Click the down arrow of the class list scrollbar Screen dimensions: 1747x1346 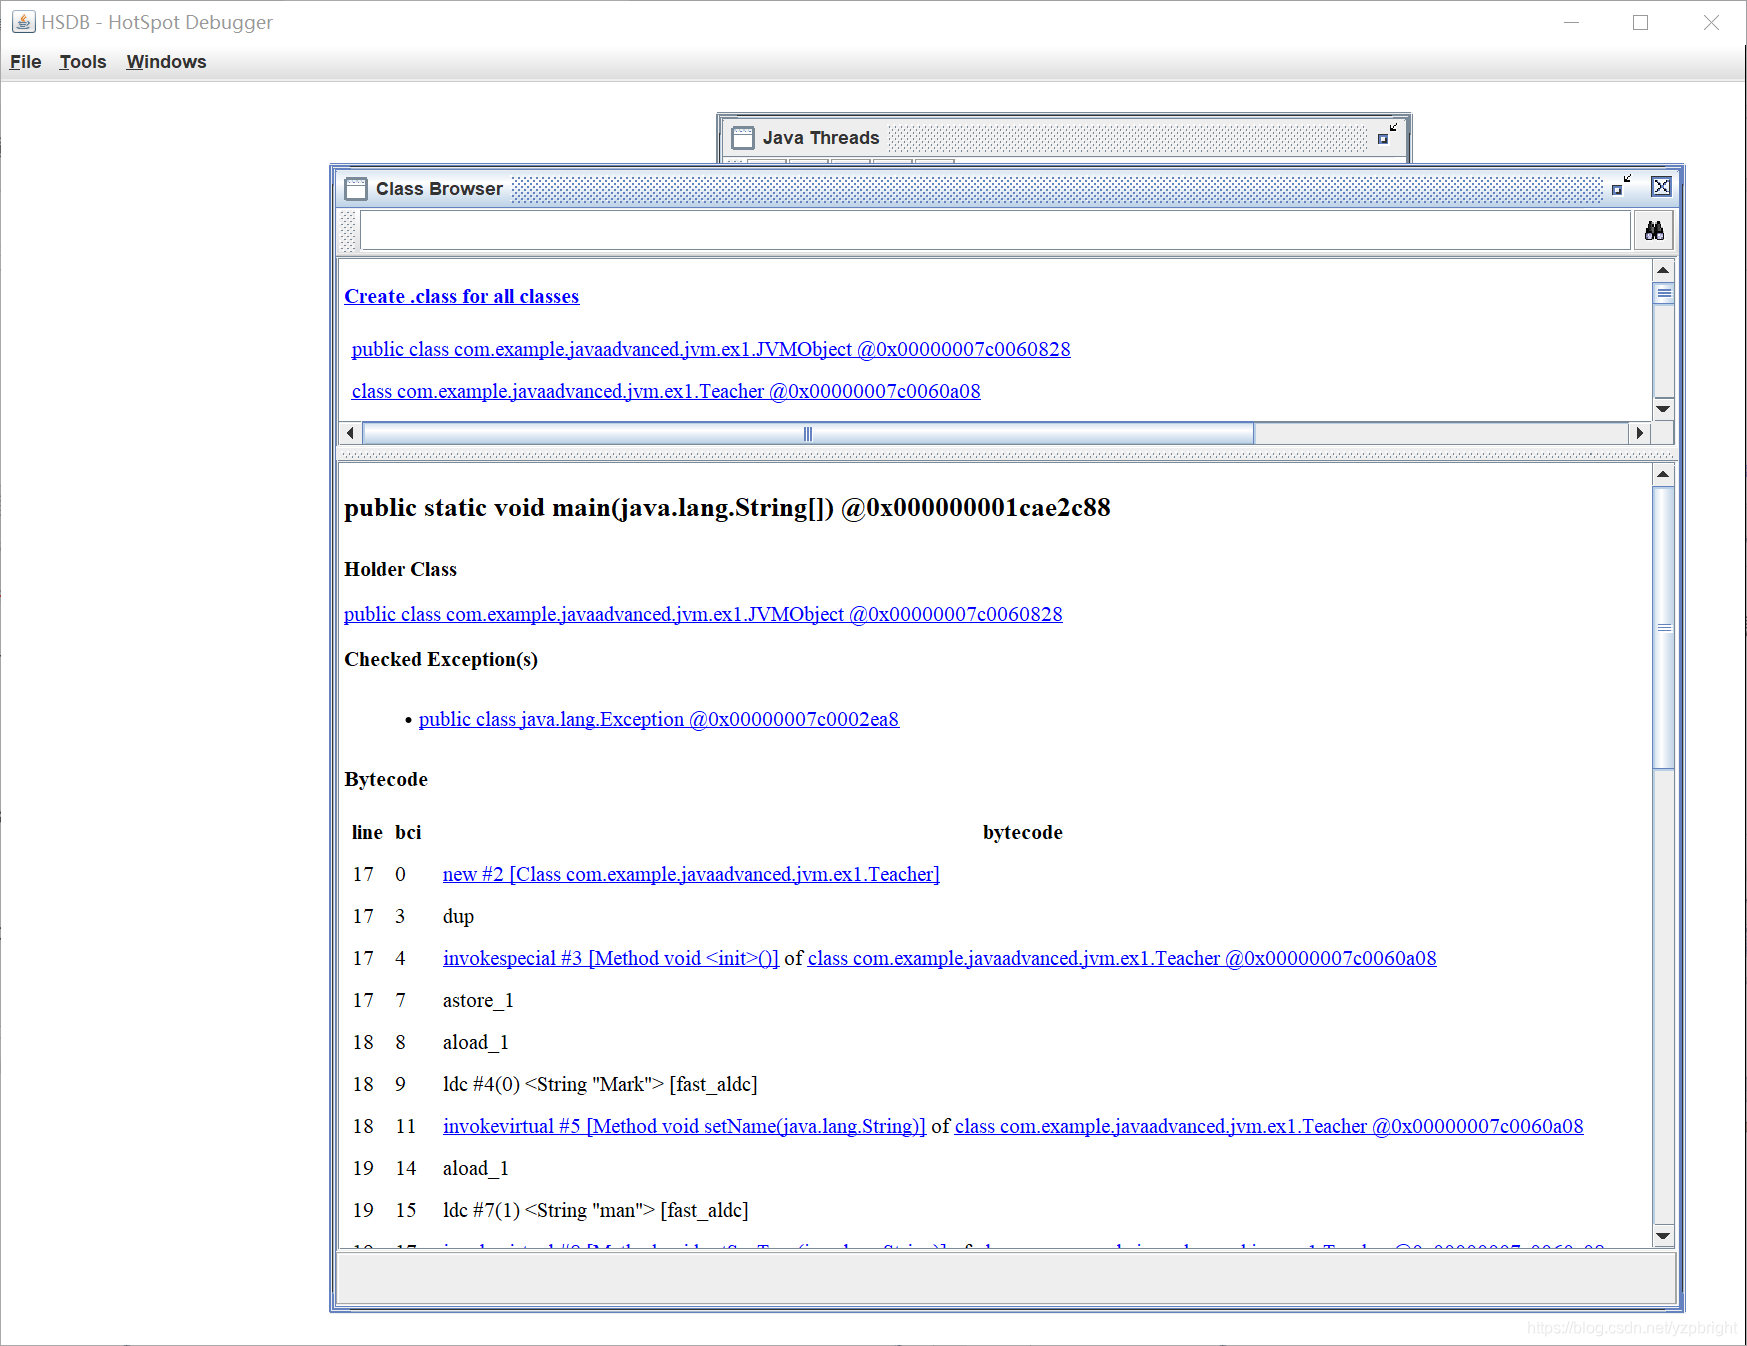(x=1663, y=408)
